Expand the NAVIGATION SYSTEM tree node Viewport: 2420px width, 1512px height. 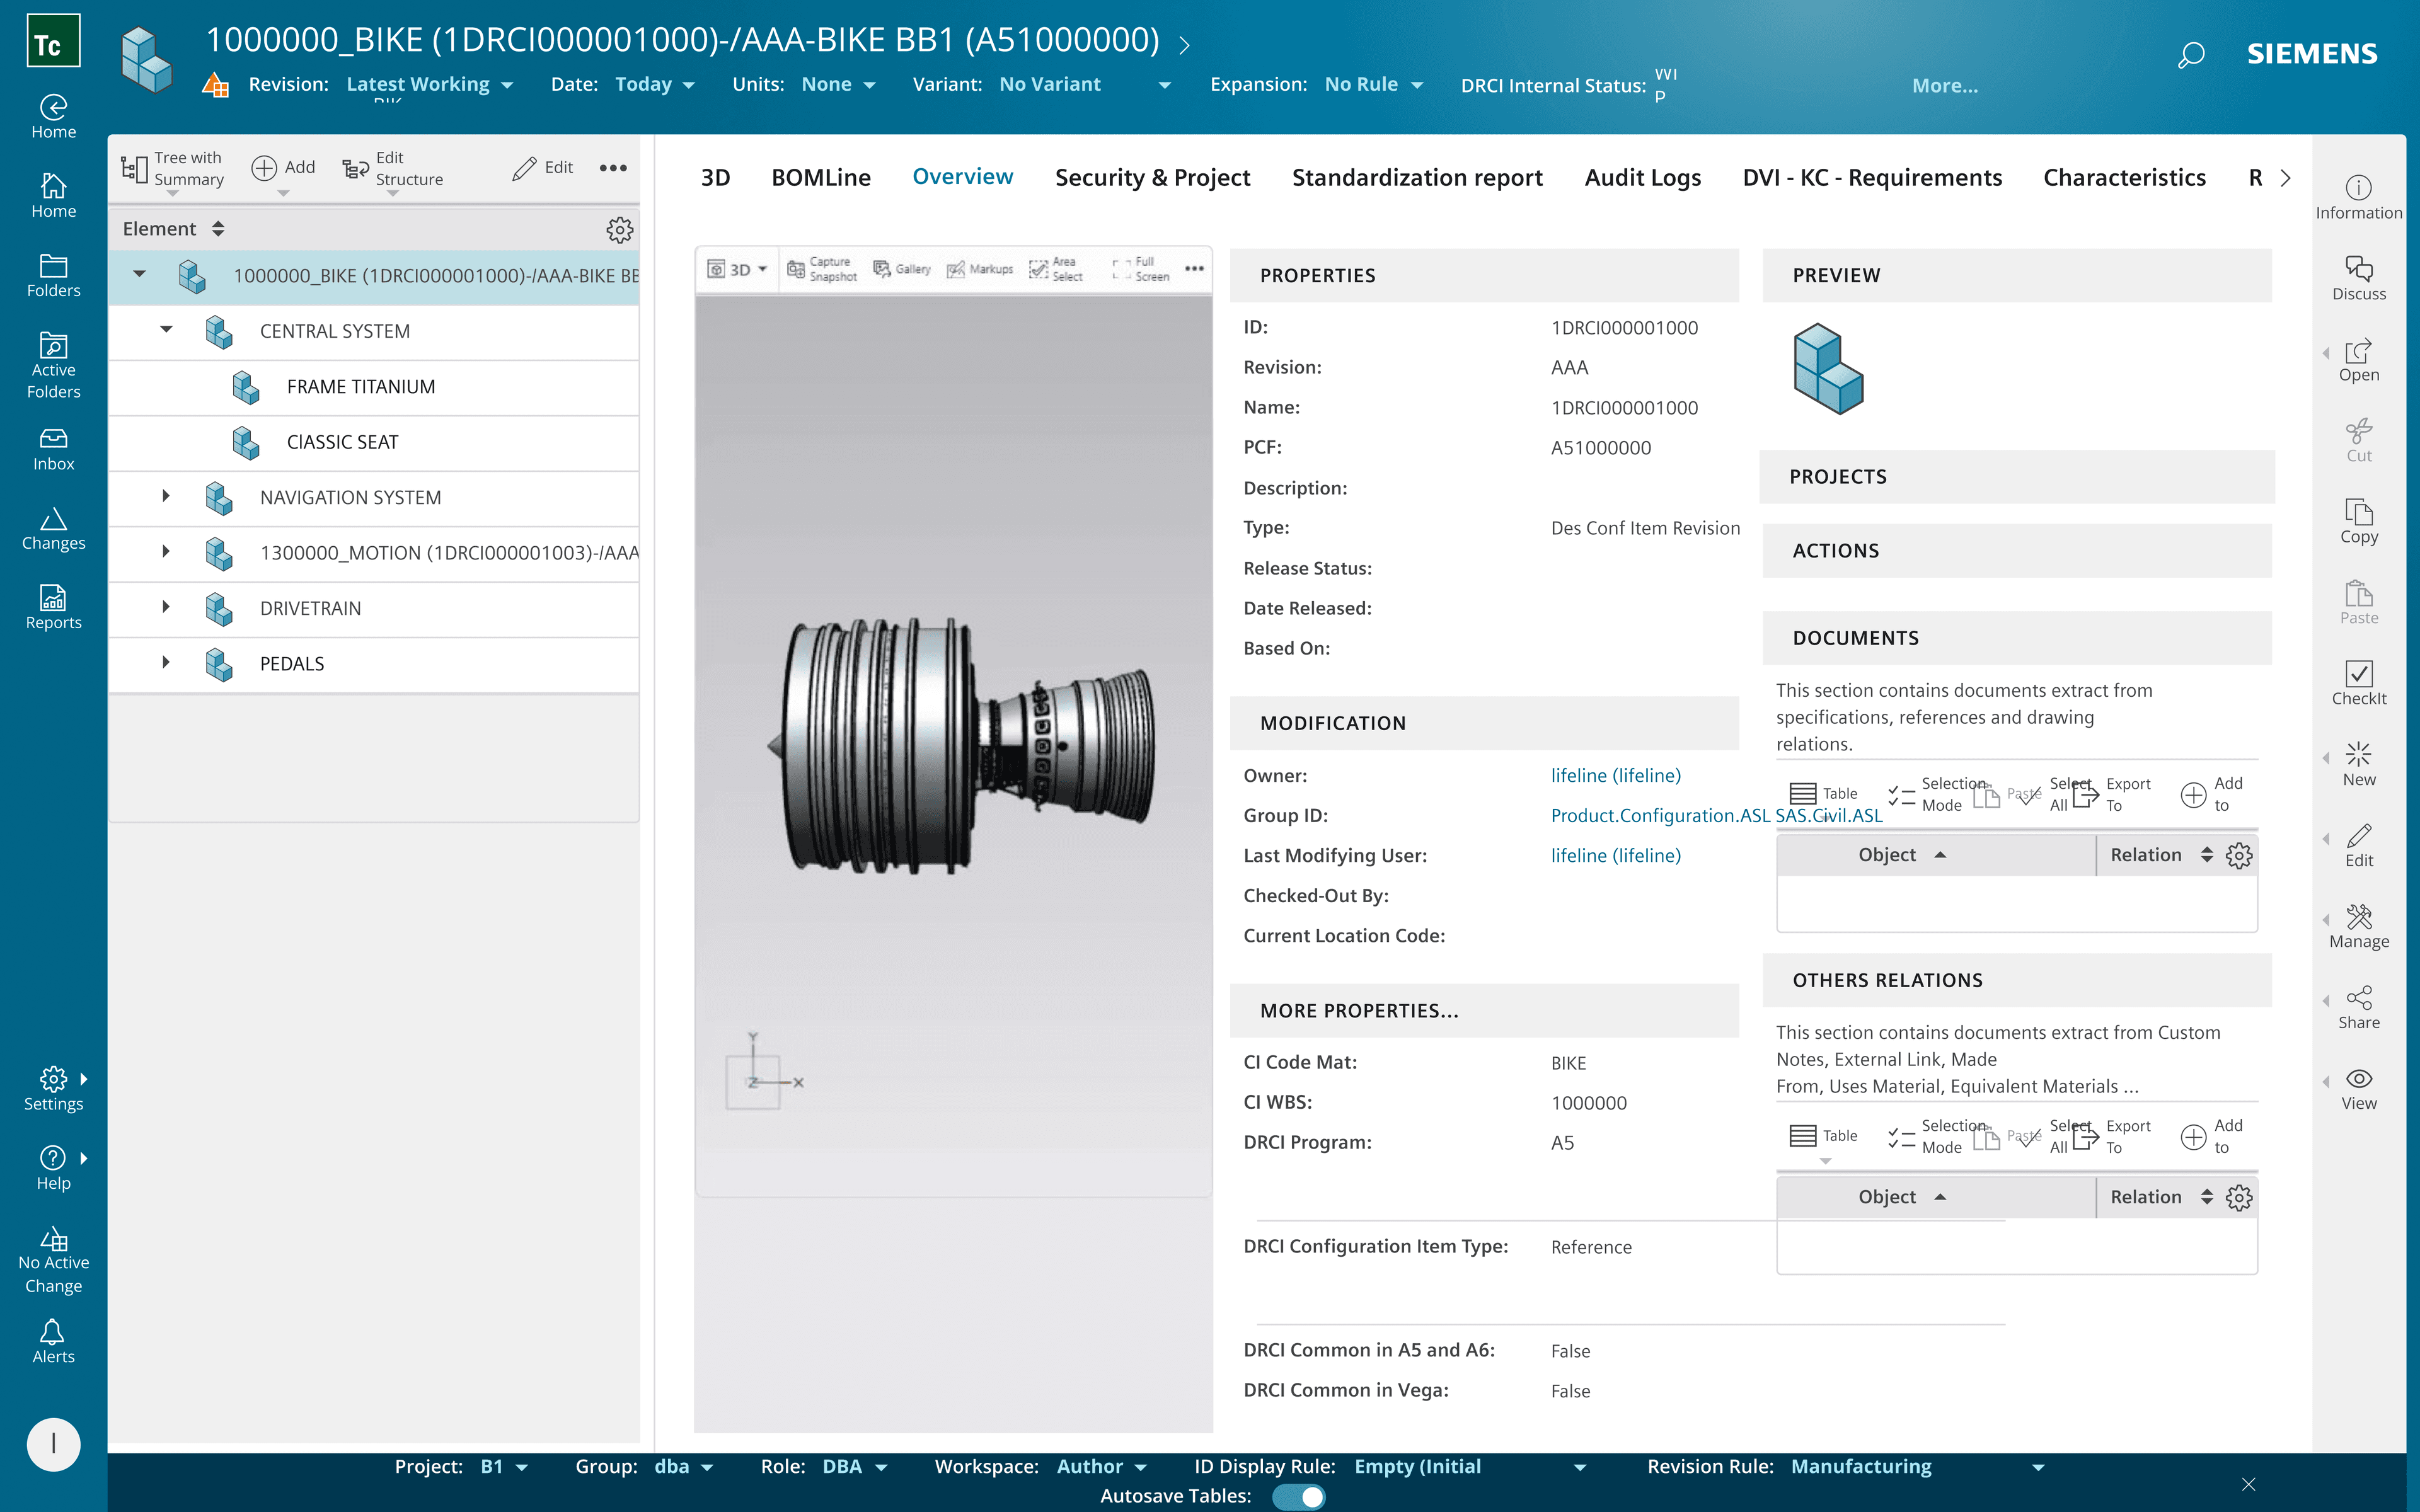click(x=166, y=496)
